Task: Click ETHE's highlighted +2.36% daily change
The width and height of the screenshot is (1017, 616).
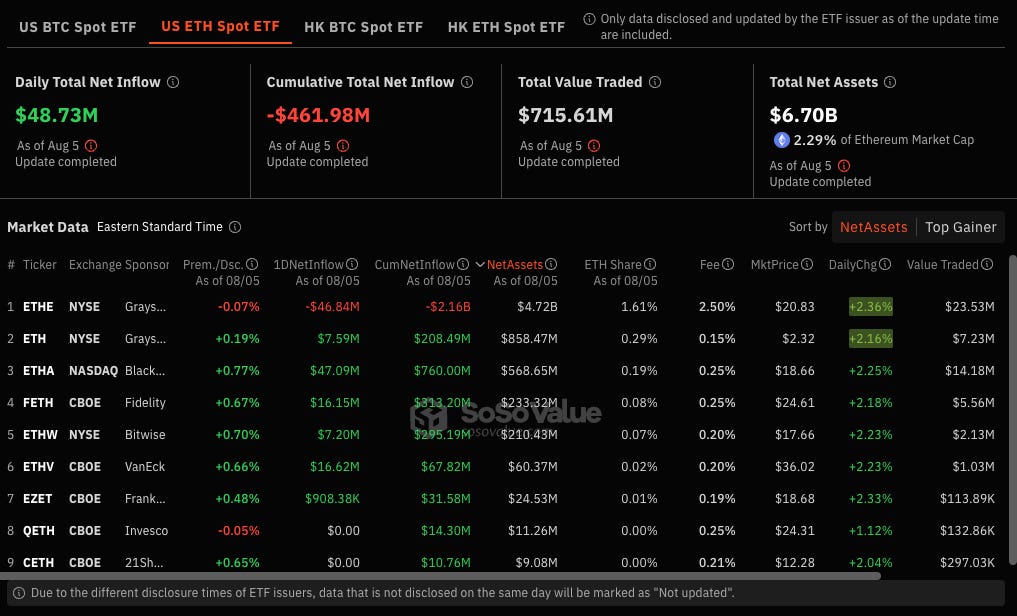Action: pos(870,307)
